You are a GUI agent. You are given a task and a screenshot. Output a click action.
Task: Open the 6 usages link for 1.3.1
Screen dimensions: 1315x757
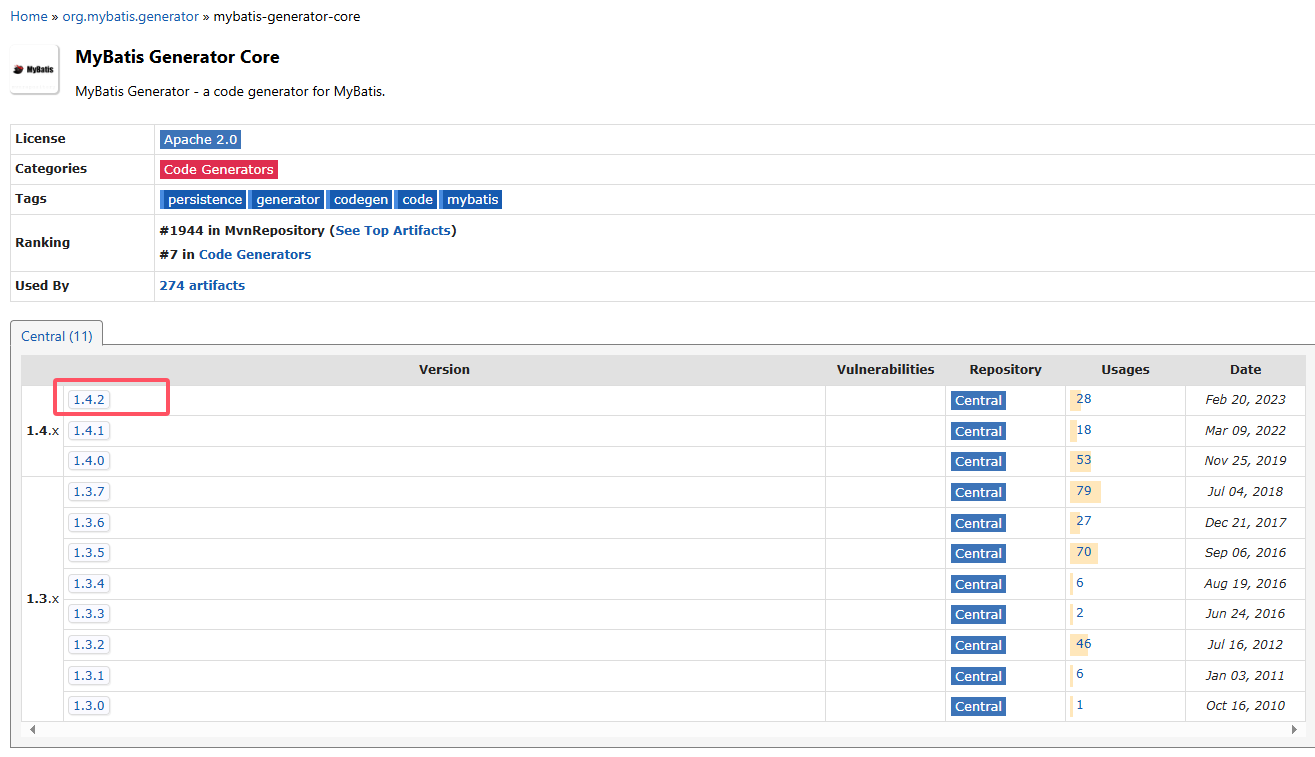1080,674
